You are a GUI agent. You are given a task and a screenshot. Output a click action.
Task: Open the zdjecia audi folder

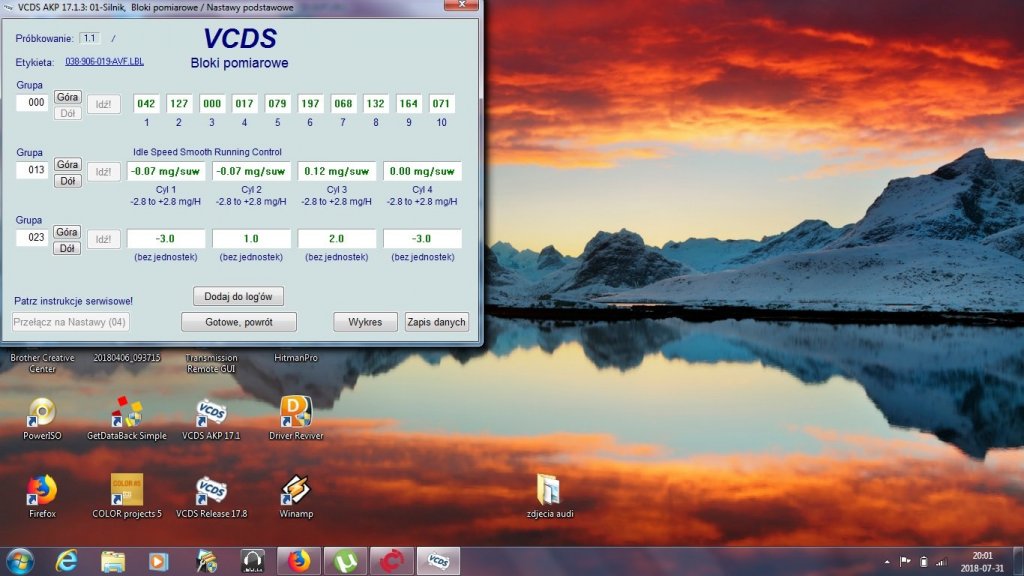click(550, 496)
